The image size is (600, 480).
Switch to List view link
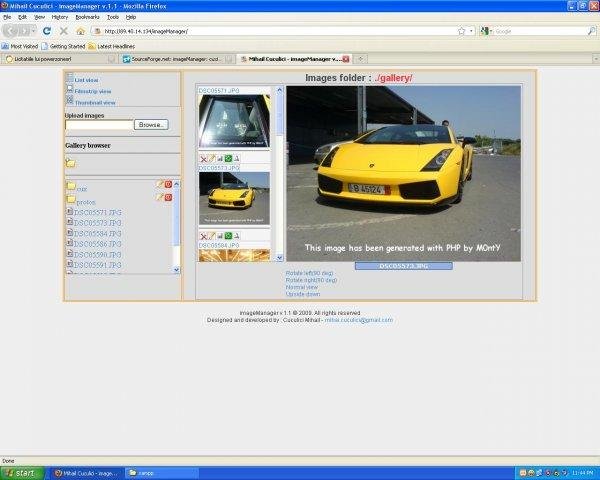tap(86, 80)
